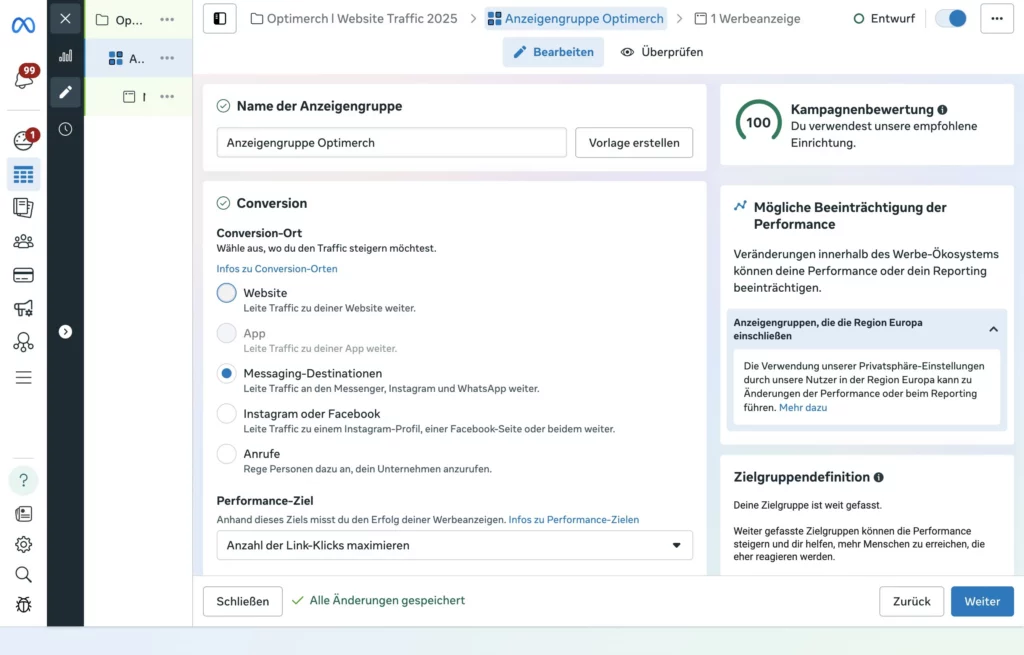
Task: Switch to the Überprüfen tab
Action: point(662,52)
